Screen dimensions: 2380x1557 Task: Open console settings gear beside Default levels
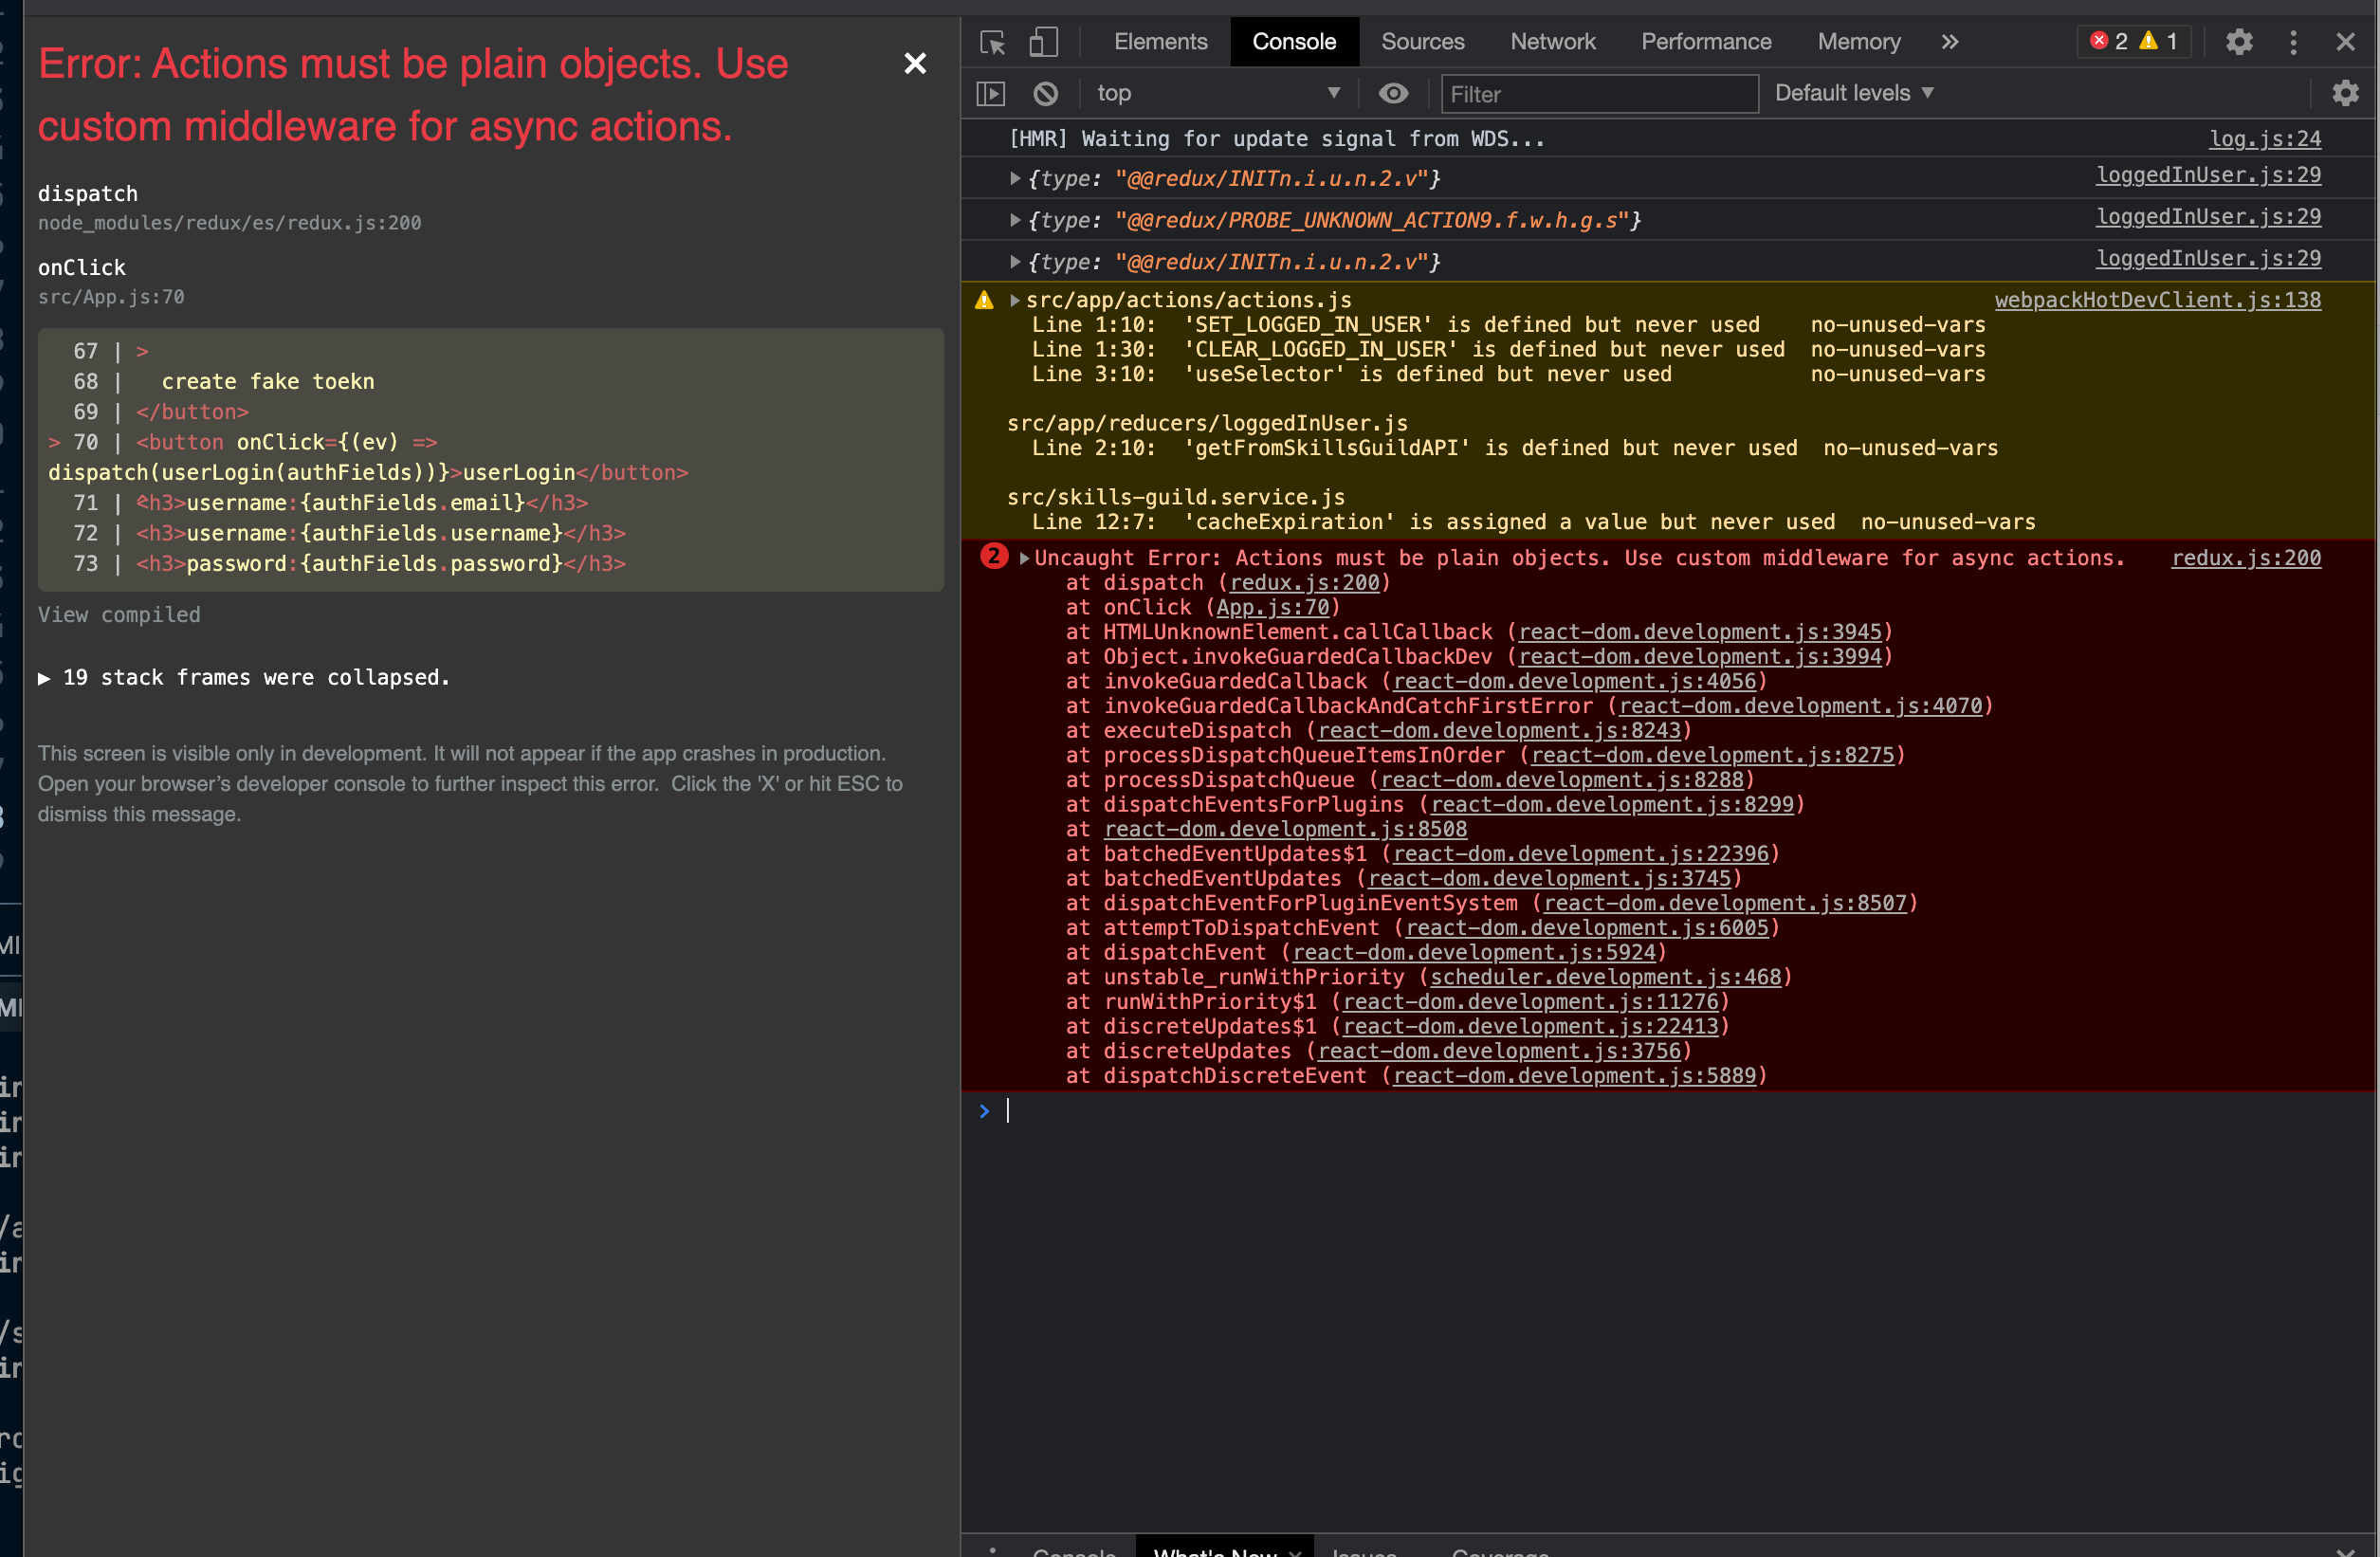pos(2345,93)
